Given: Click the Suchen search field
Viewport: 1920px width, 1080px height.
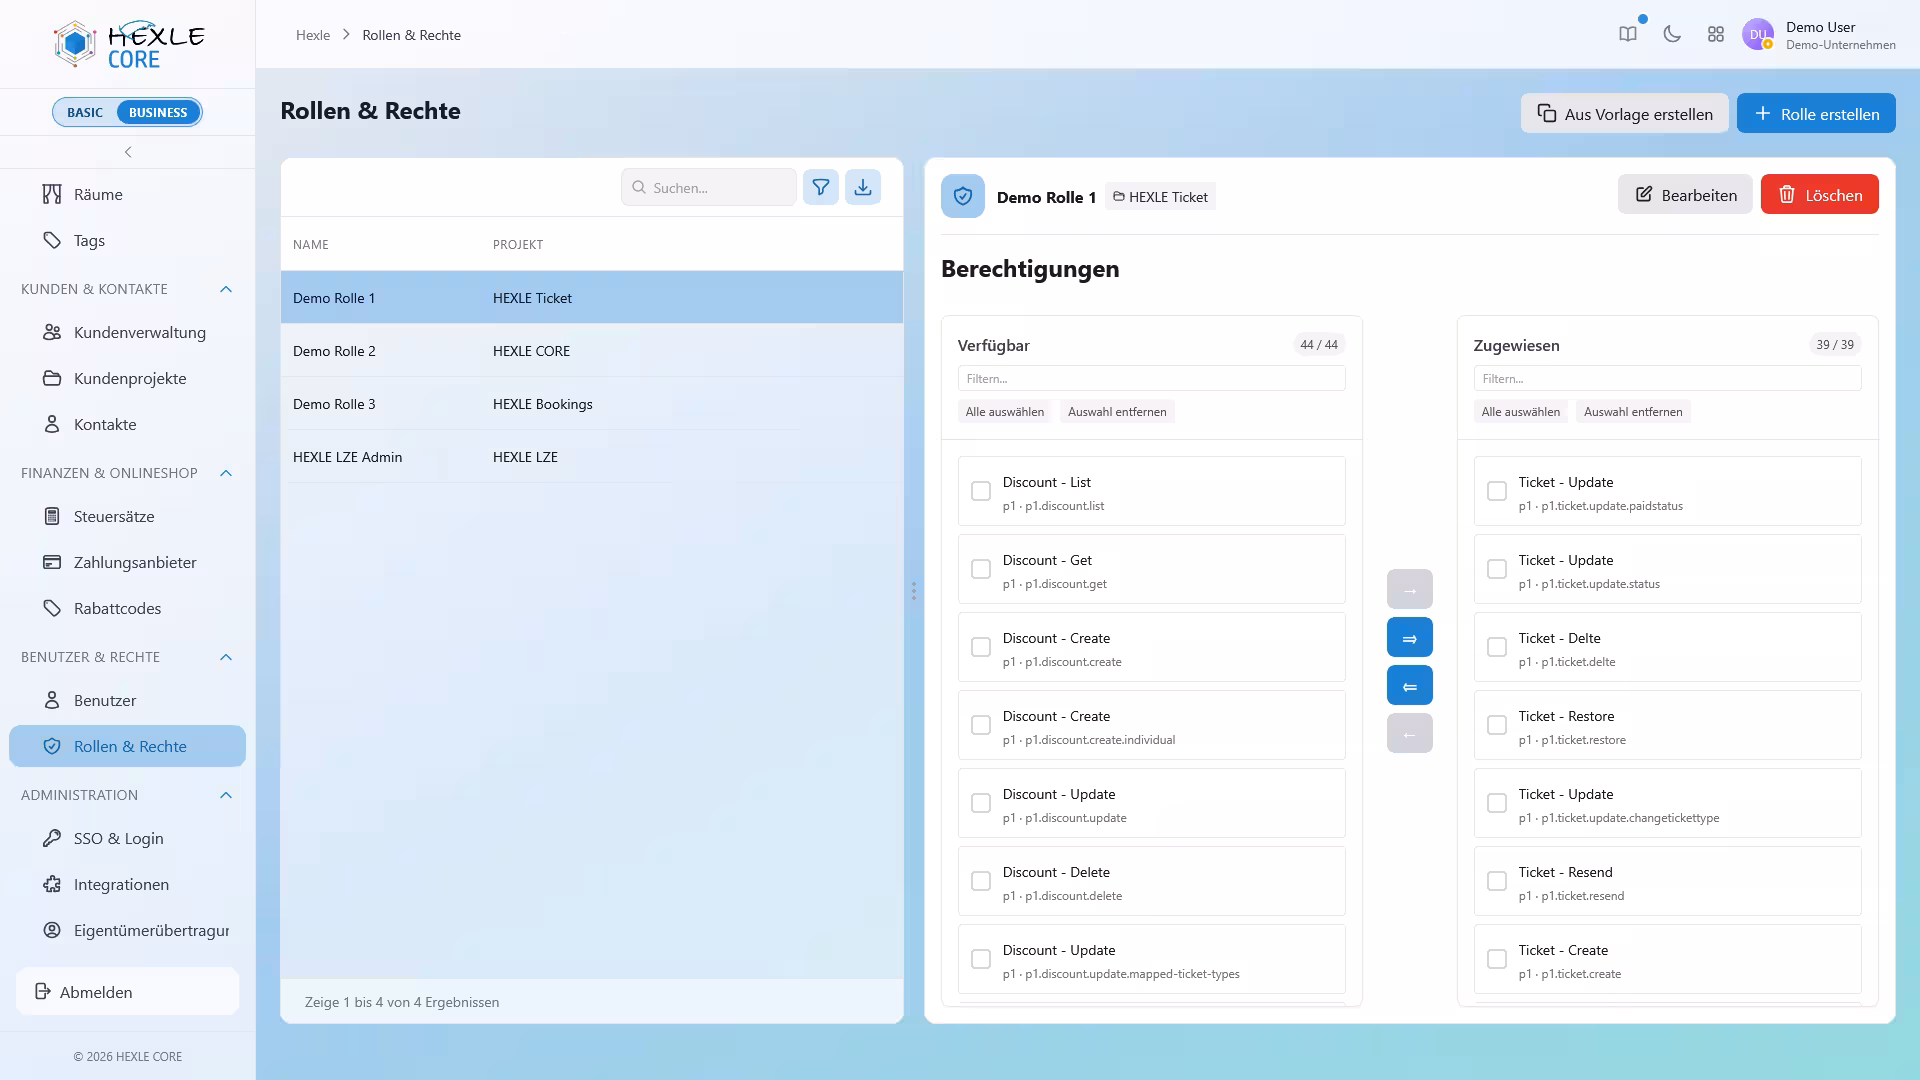Looking at the screenshot, I should point(709,187).
